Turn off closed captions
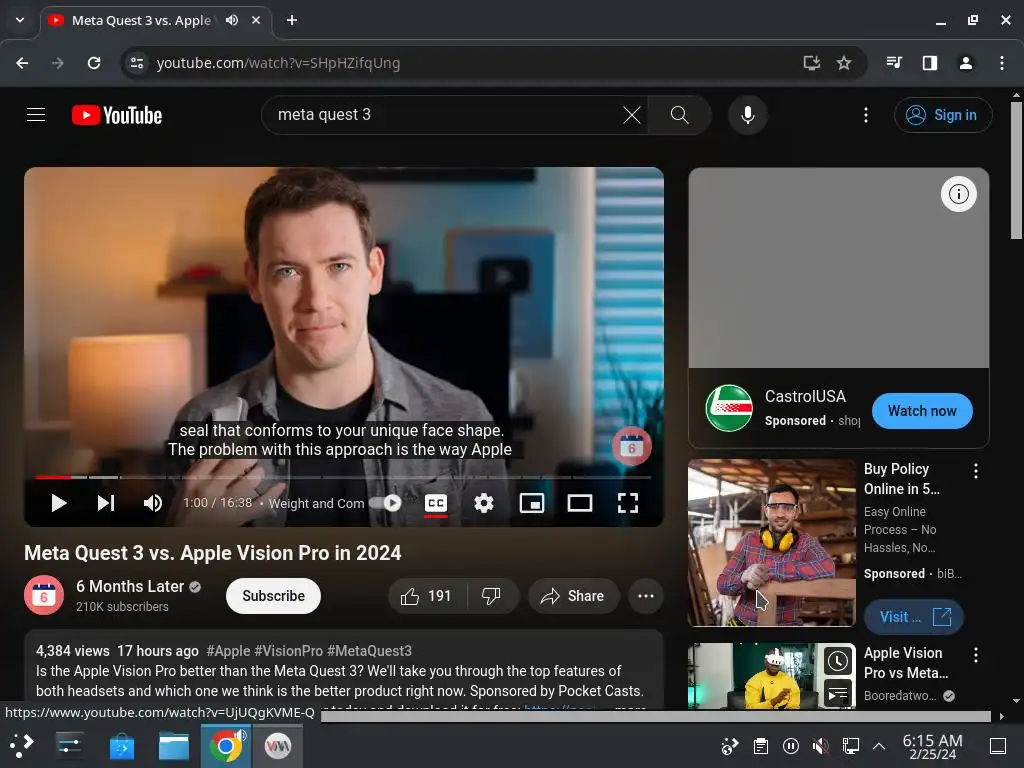The height and width of the screenshot is (768, 1024). pos(436,503)
